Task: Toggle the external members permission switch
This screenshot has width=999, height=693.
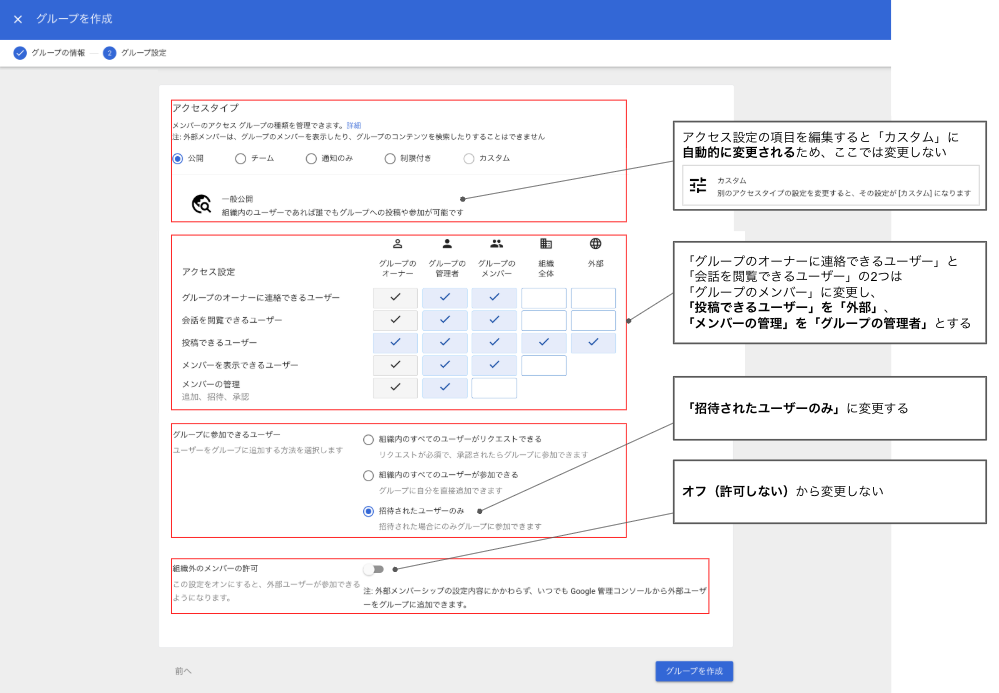Action: click(x=373, y=569)
